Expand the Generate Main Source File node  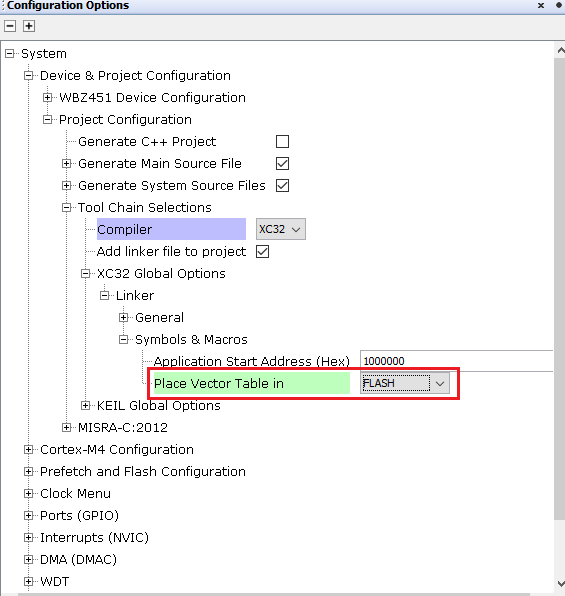click(67, 163)
